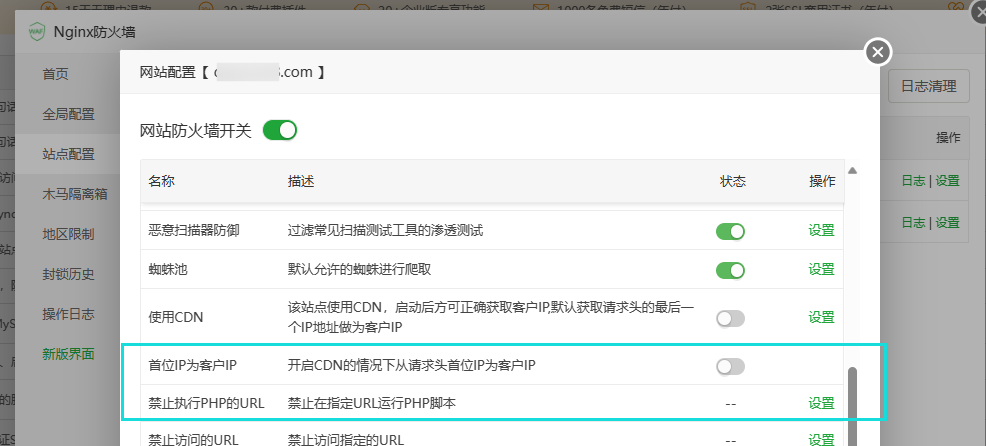Disable the 蜘蛛池 status toggle
Viewport: 986px width, 446px height.
point(730,270)
